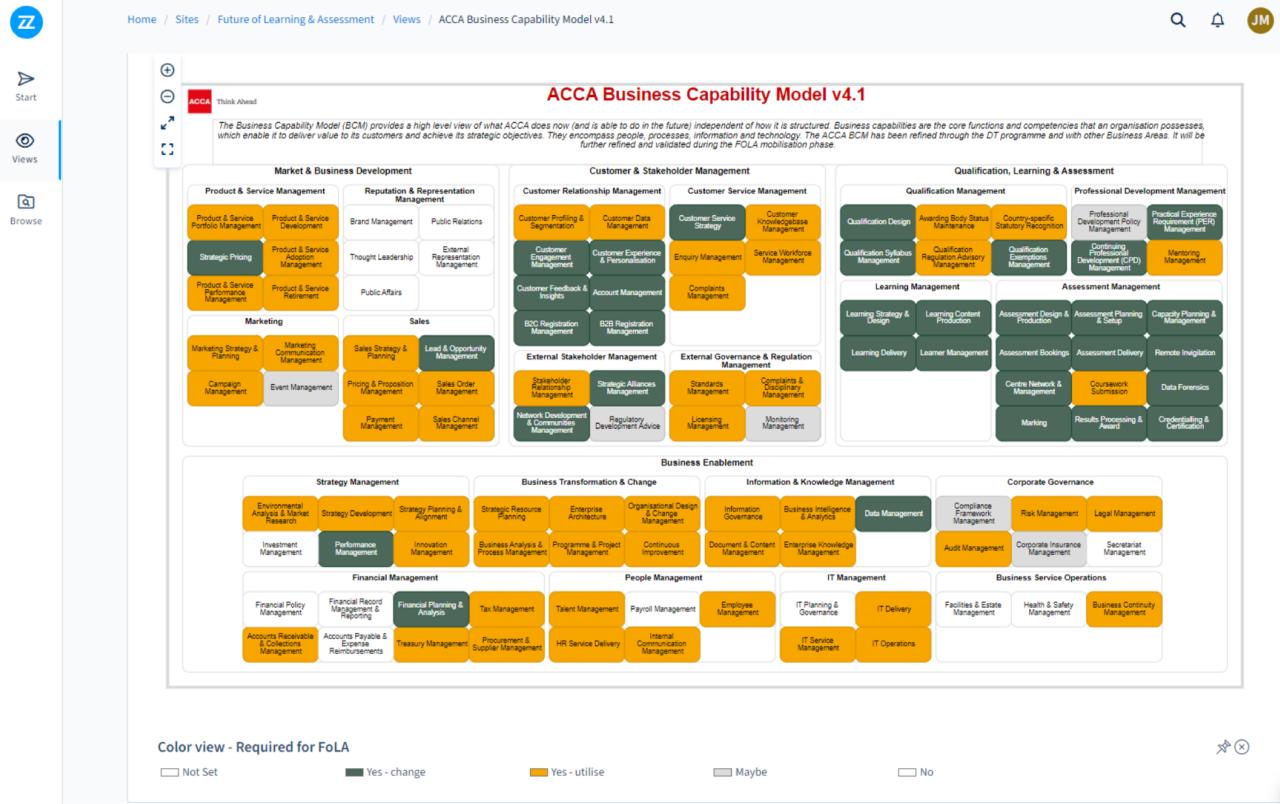Click the Qualification Design box

coord(878,222)
